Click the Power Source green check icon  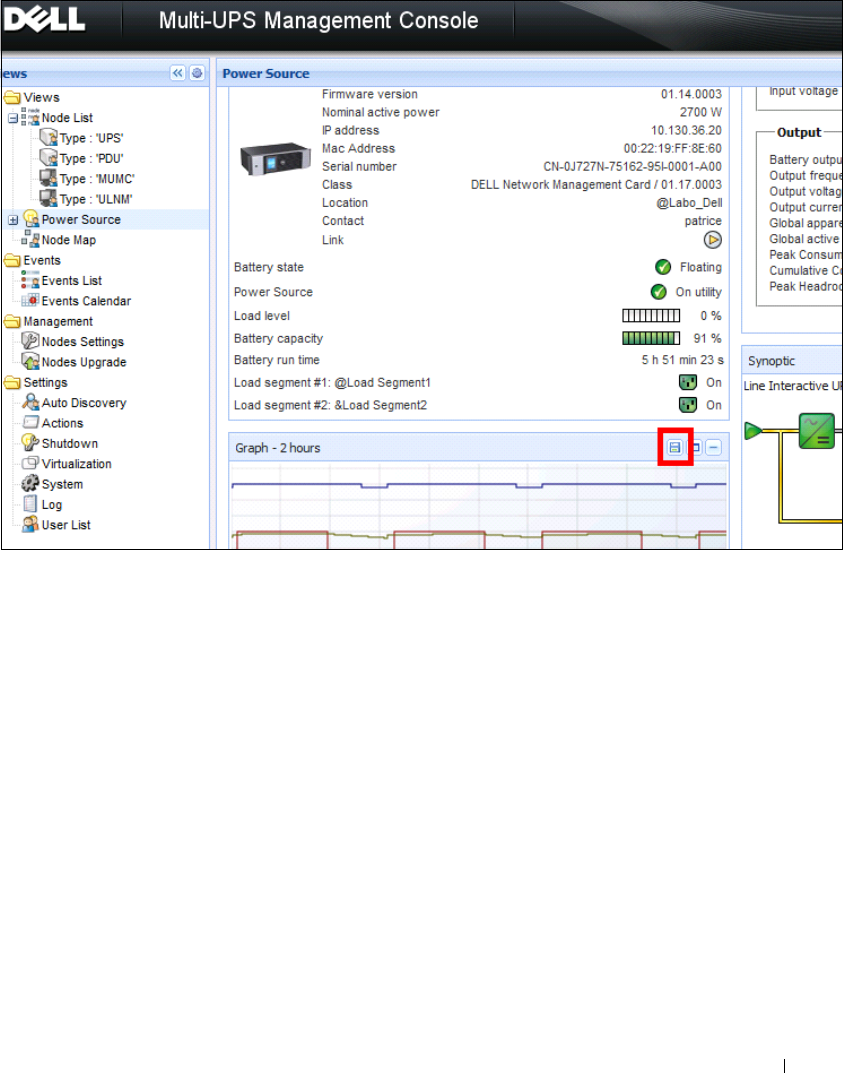[x=658, y=292]
